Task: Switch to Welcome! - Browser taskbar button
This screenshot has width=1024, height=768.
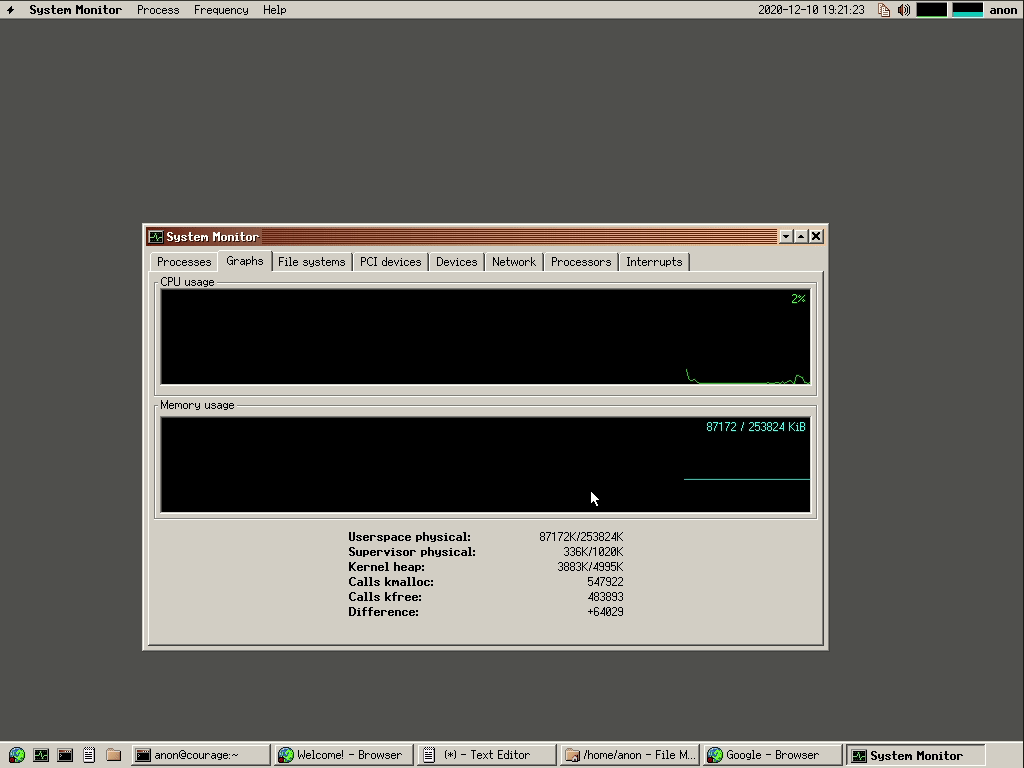Action: click(344, 756)
